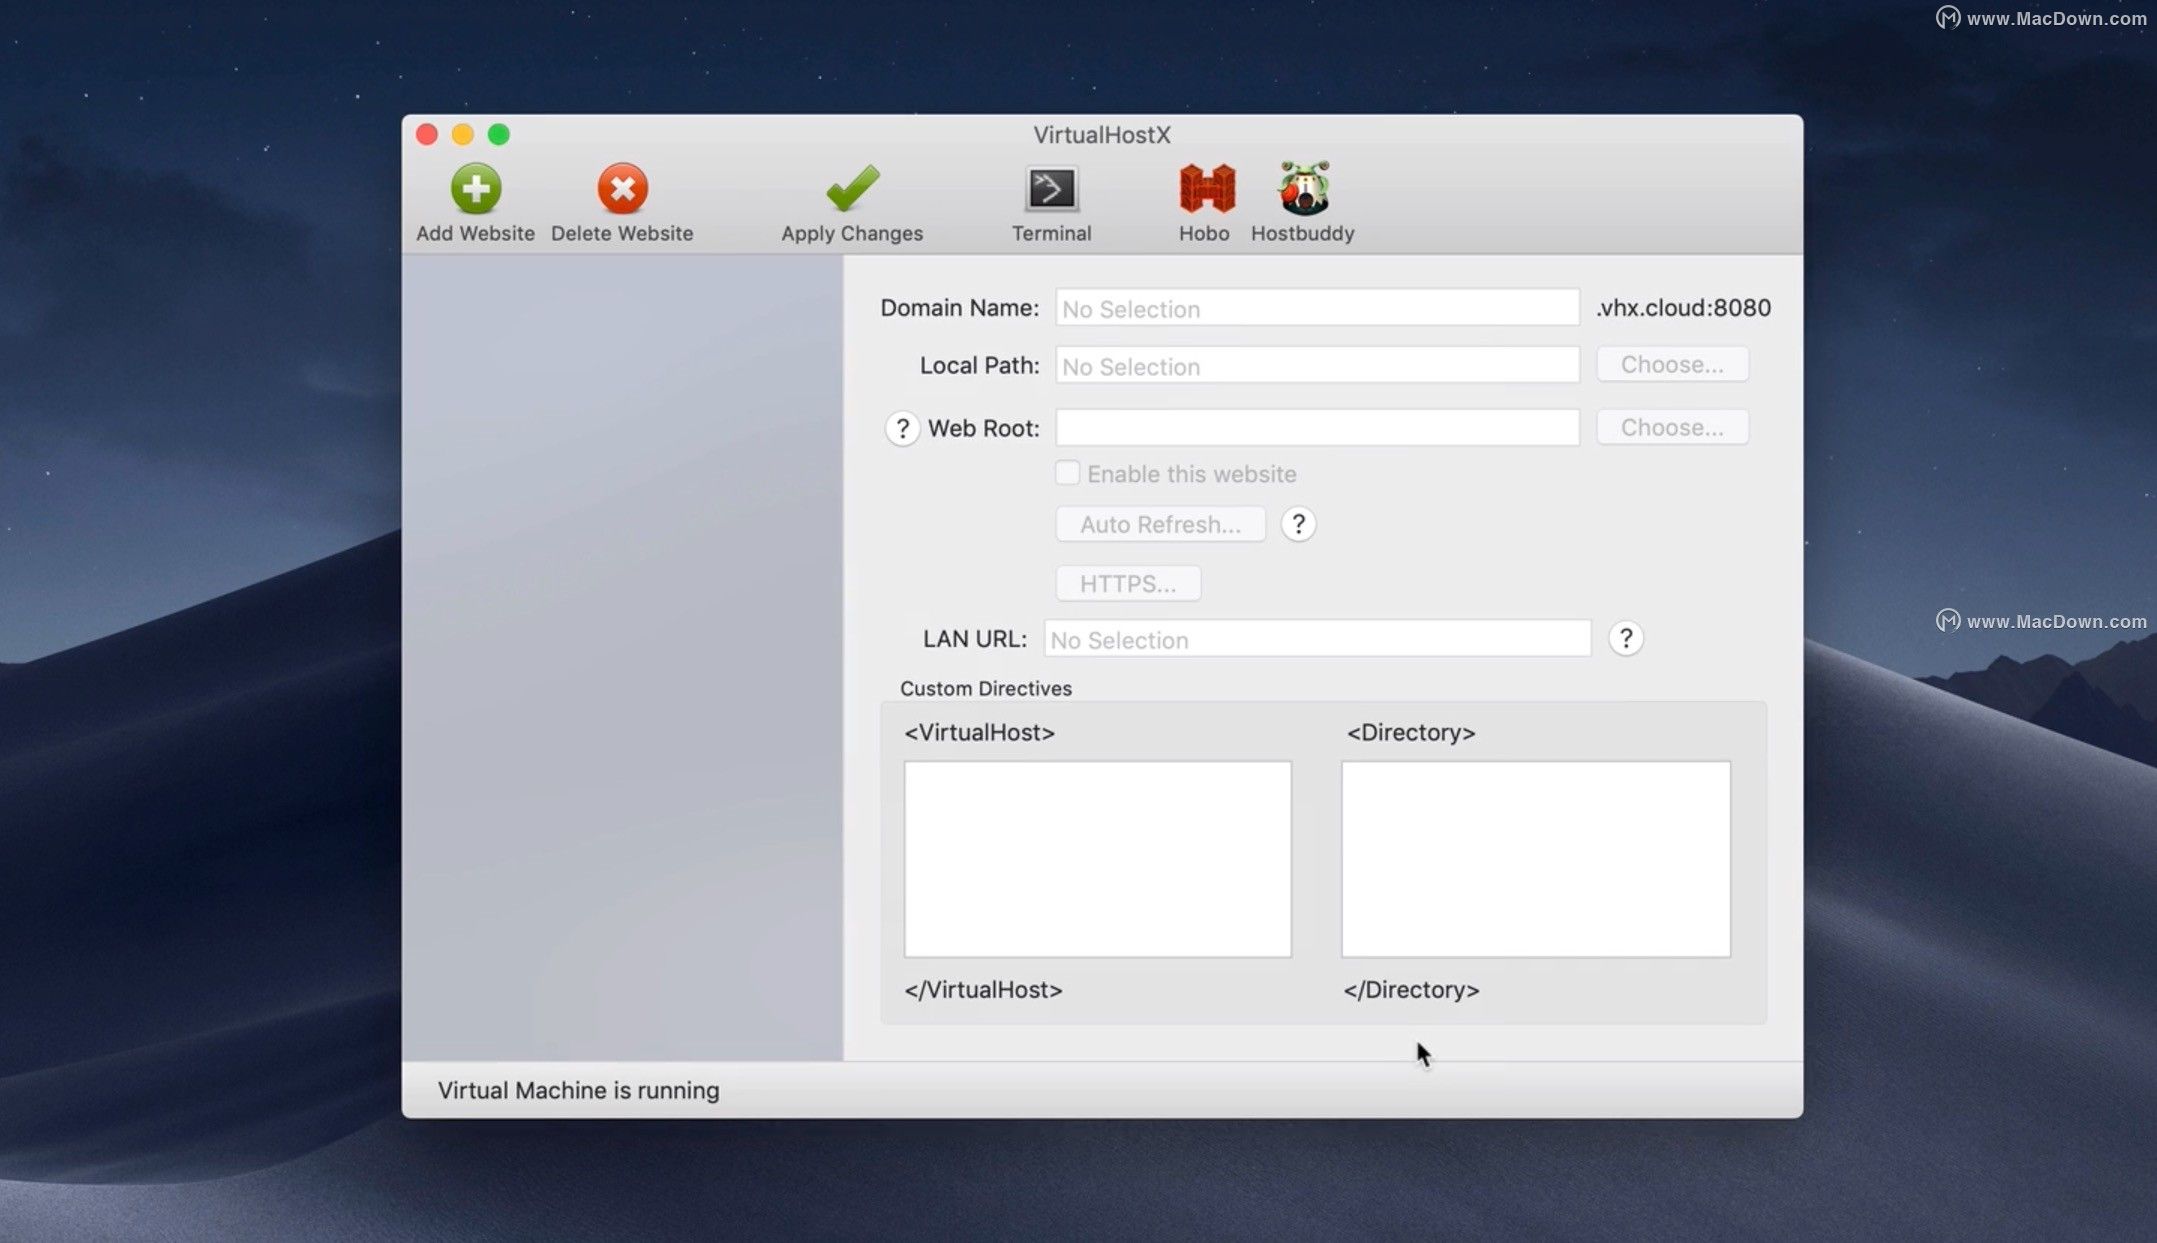The image size is (2157, 1243).
Task: Open the HTTPS settings button
Action: [1128, 583]
